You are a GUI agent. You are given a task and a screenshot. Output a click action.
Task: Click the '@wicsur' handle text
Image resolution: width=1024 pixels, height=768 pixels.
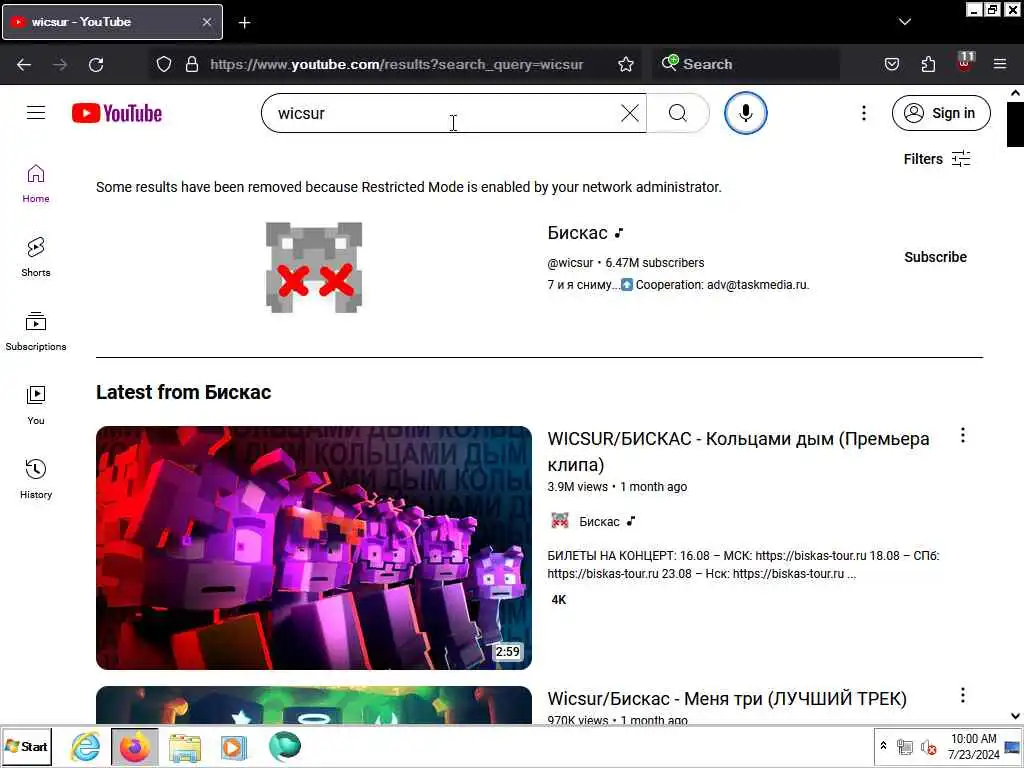(570, 263)
